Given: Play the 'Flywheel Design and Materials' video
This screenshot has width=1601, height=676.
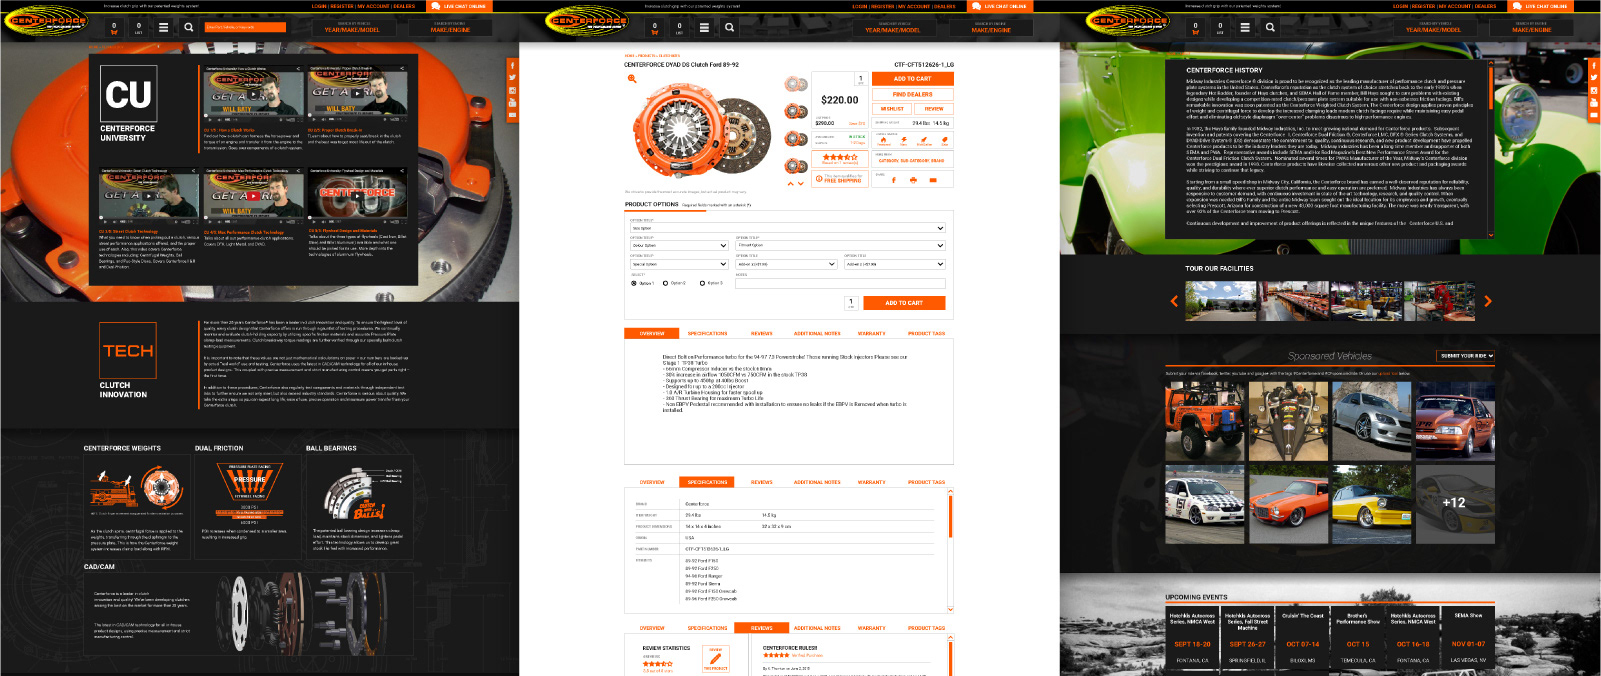Looking at the screenshot, I should [357, 196].
